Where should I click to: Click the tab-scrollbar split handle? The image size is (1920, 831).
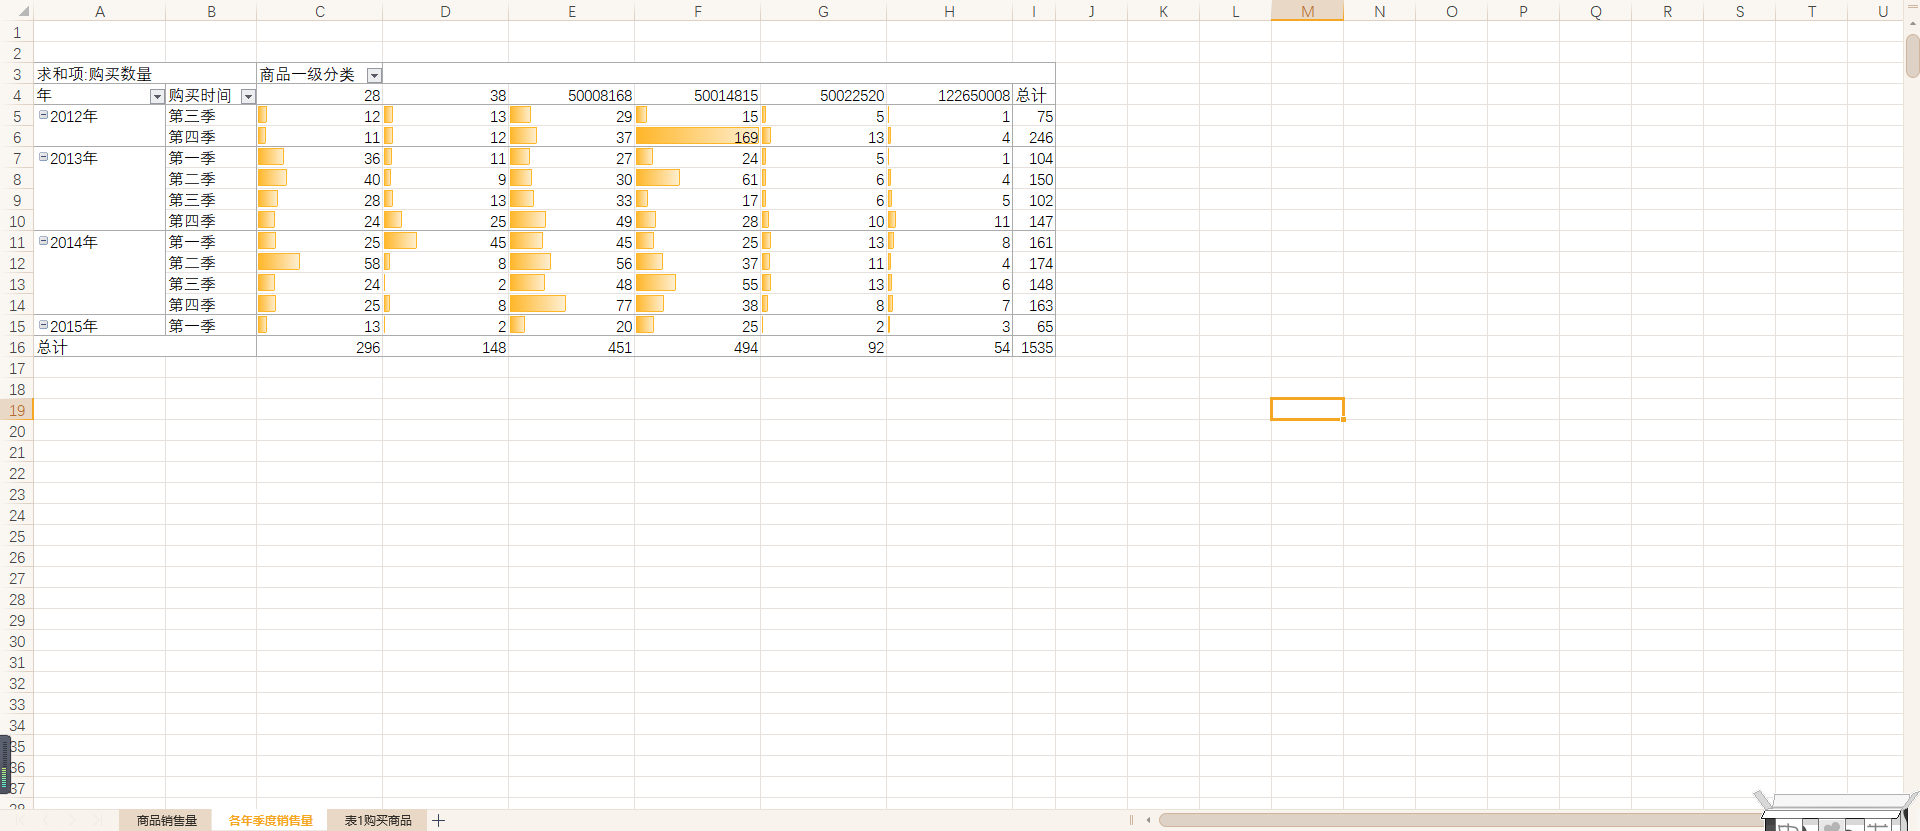(1131, 820)
